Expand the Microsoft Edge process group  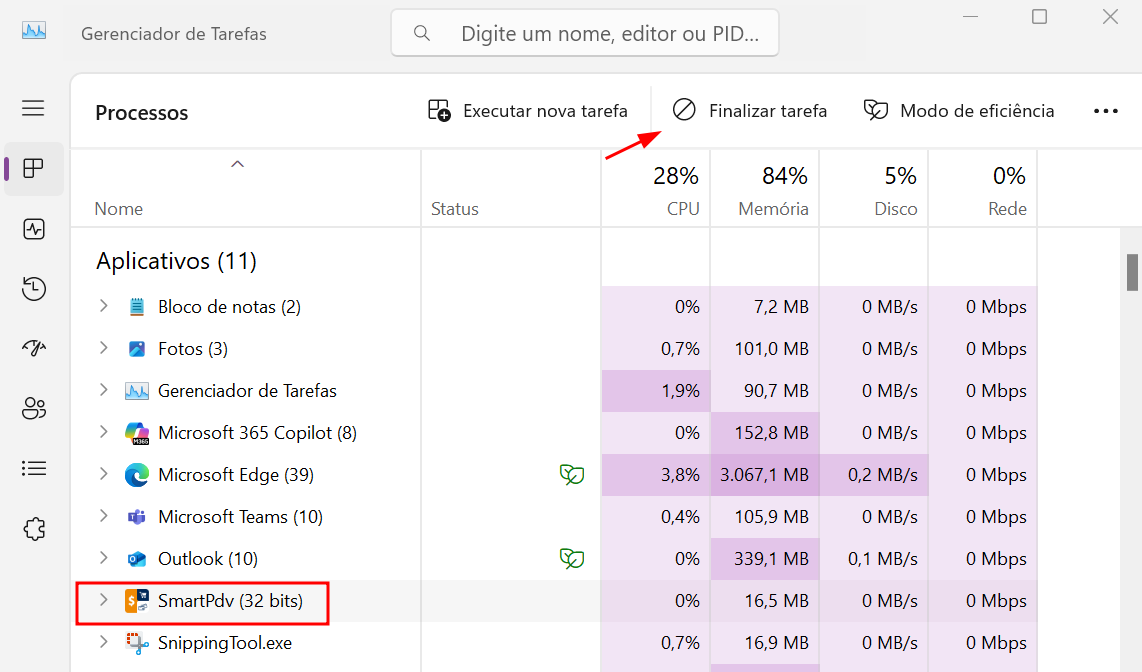coord(103,474)
